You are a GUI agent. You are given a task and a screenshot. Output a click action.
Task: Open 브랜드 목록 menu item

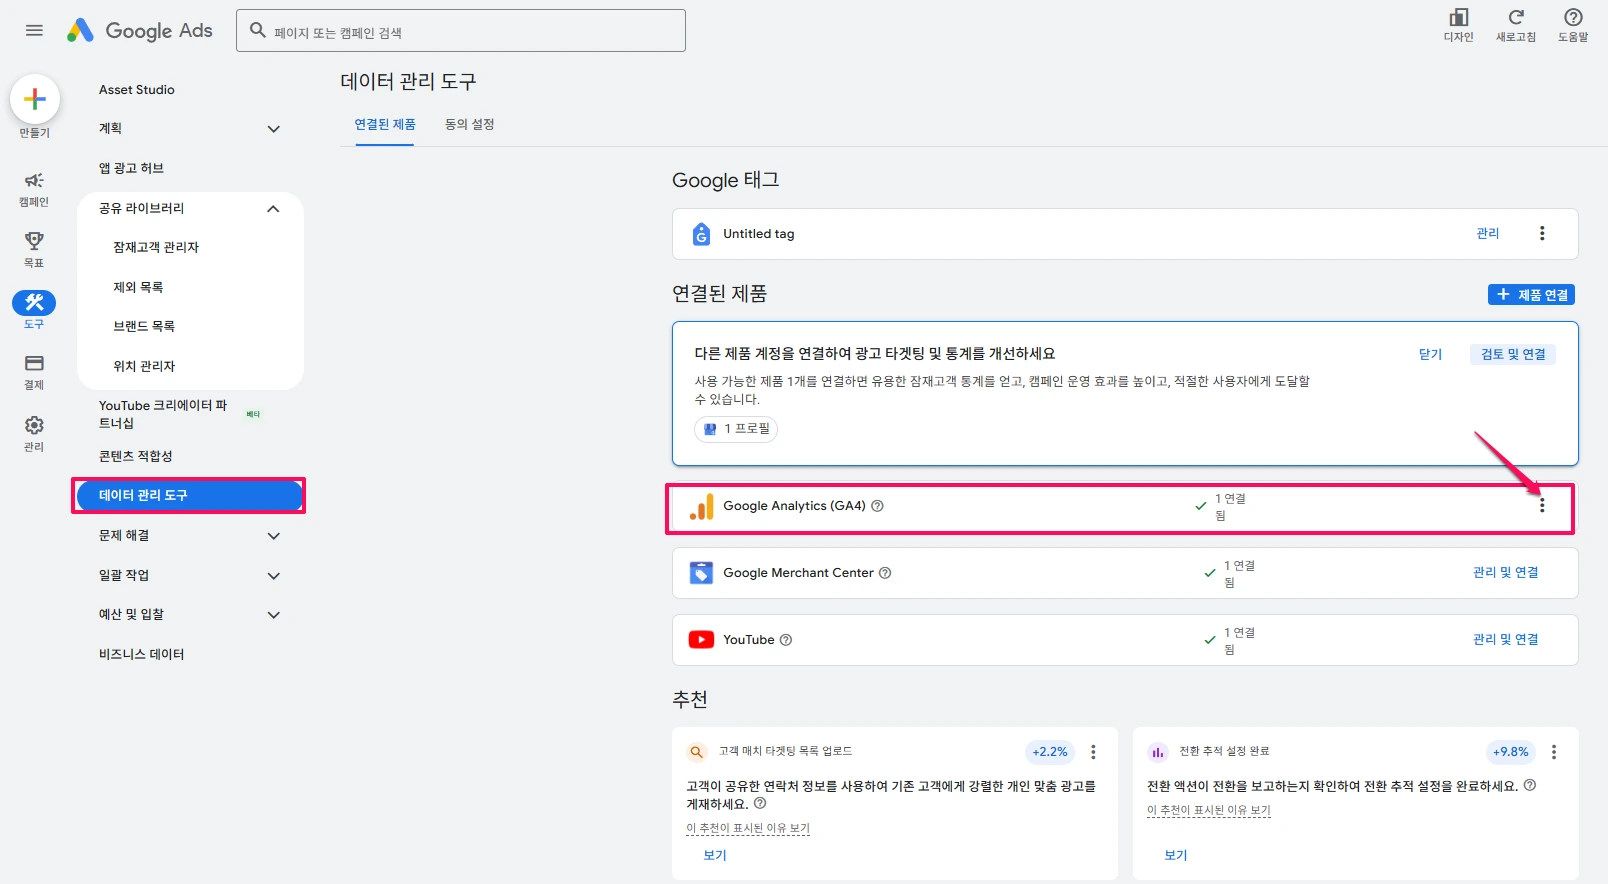(144, 326)
